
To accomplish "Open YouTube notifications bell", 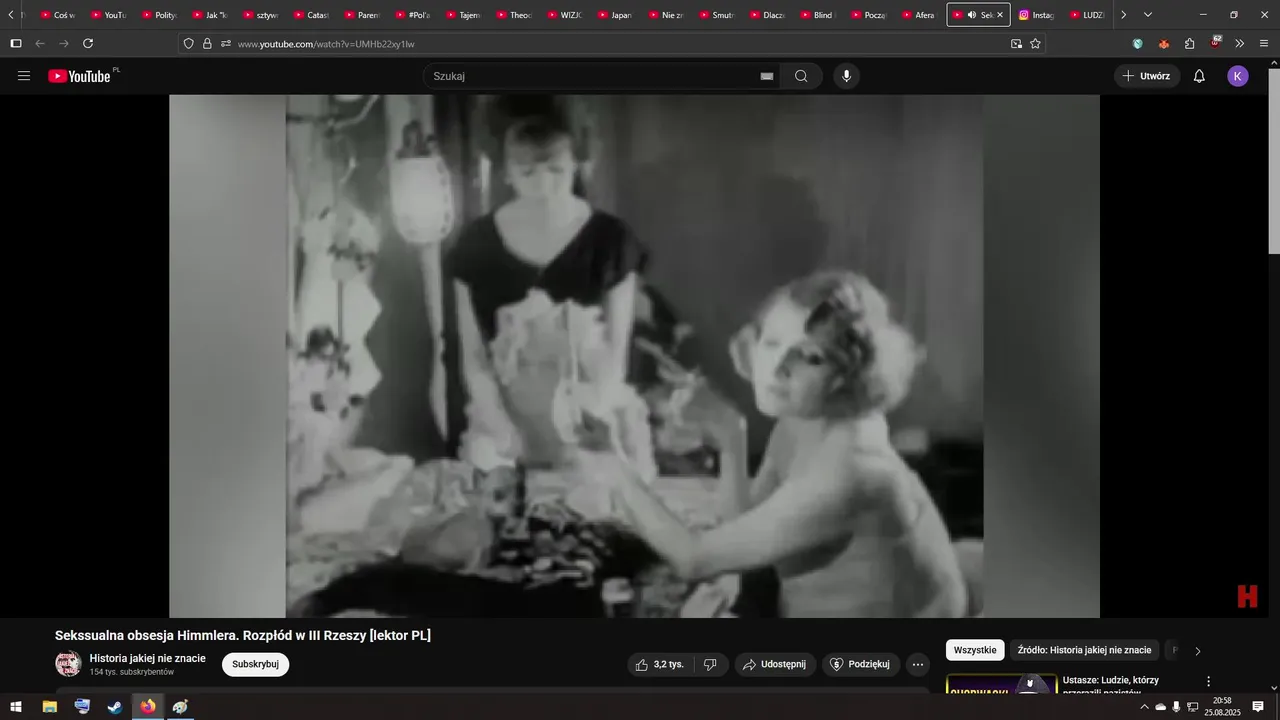I will click(x=1199, y=76).
